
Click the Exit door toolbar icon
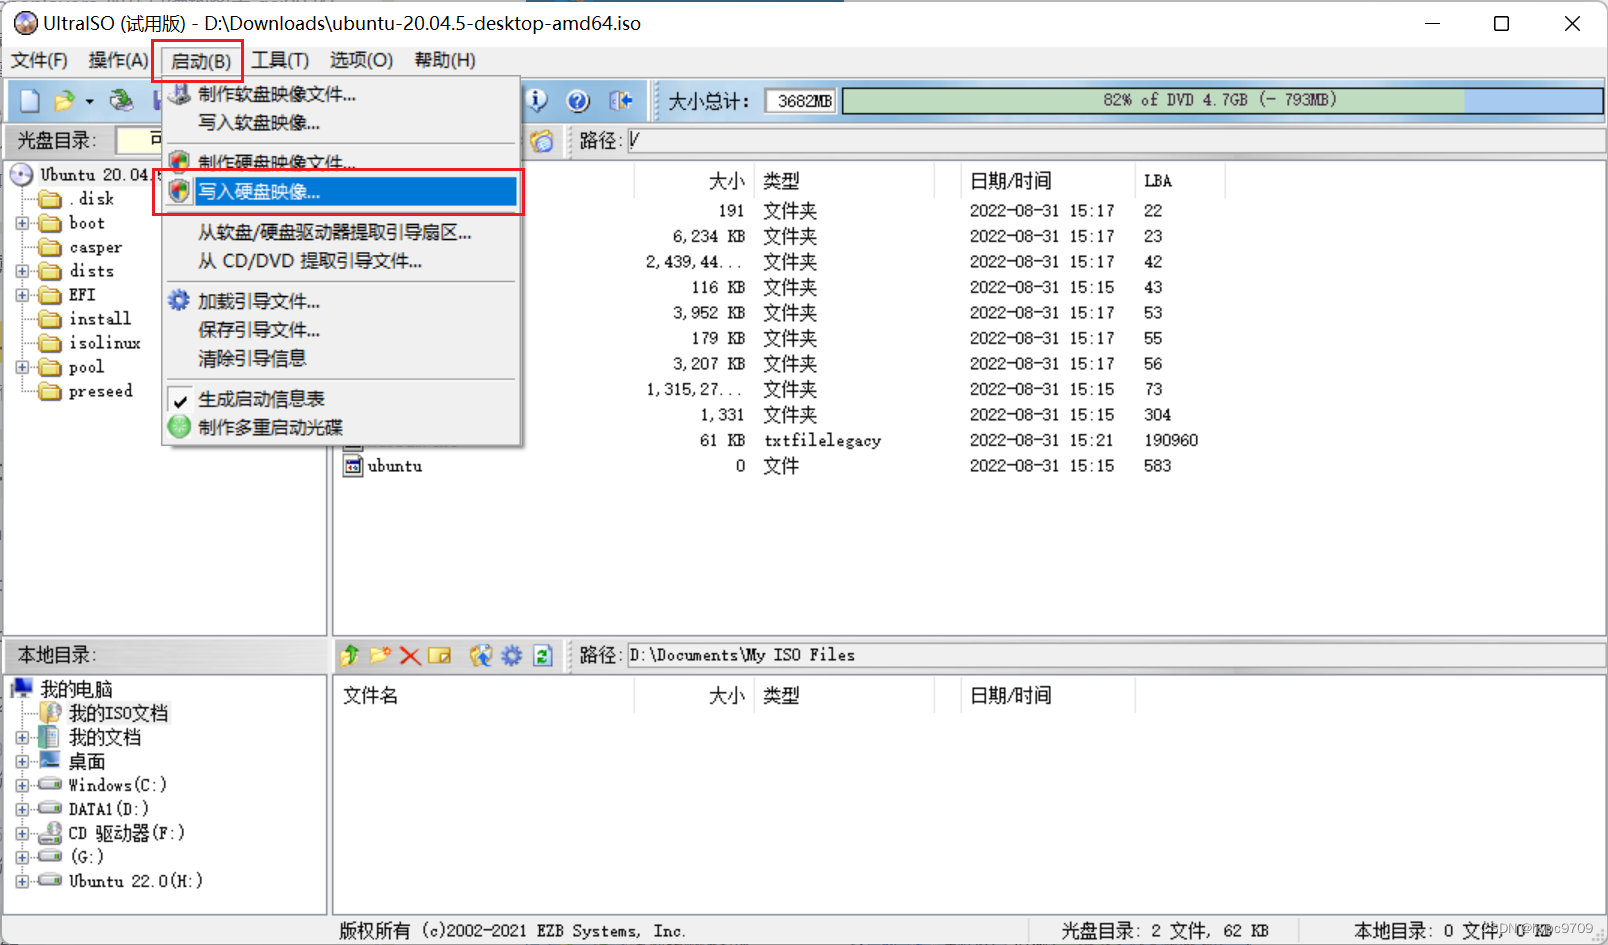pos(621,100)
